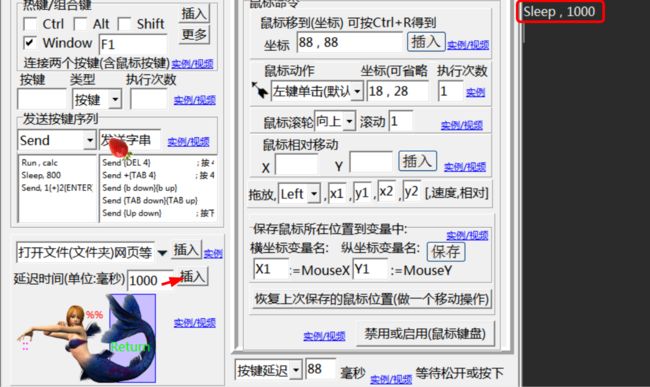Click the x2 field in the 拖放 row
Screen dimensions: 650x387
[x=387, y=191]
